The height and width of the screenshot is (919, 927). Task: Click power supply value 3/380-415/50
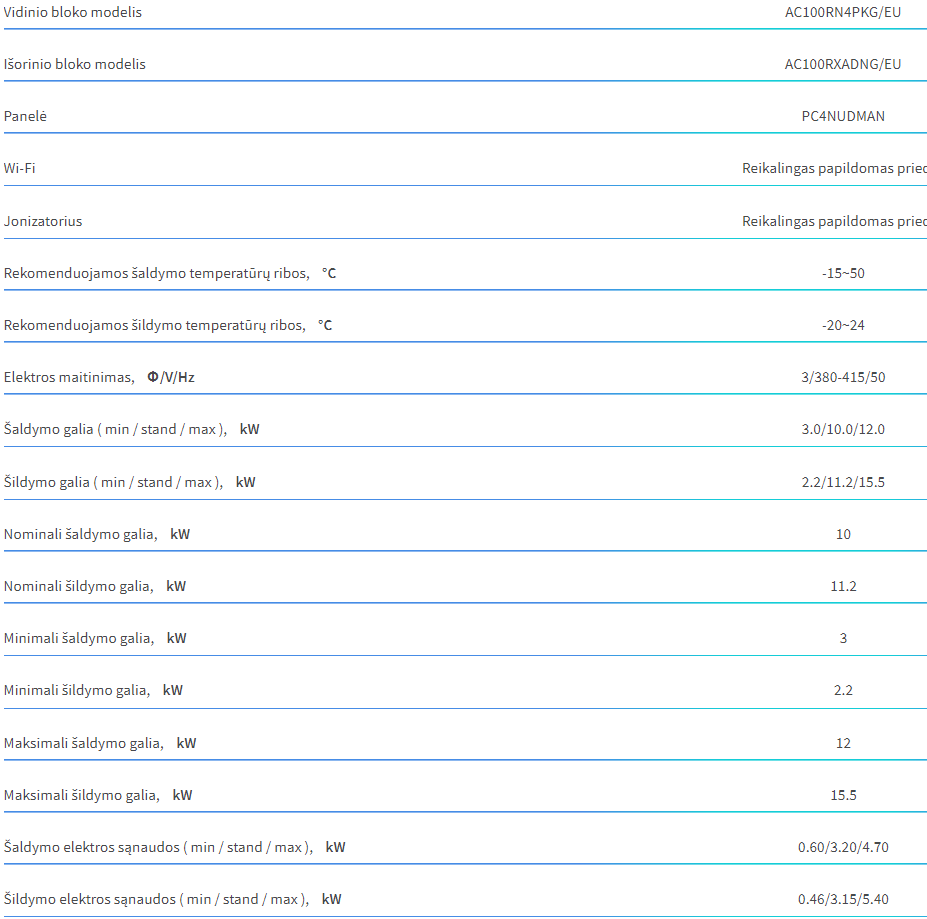(843, 377)
